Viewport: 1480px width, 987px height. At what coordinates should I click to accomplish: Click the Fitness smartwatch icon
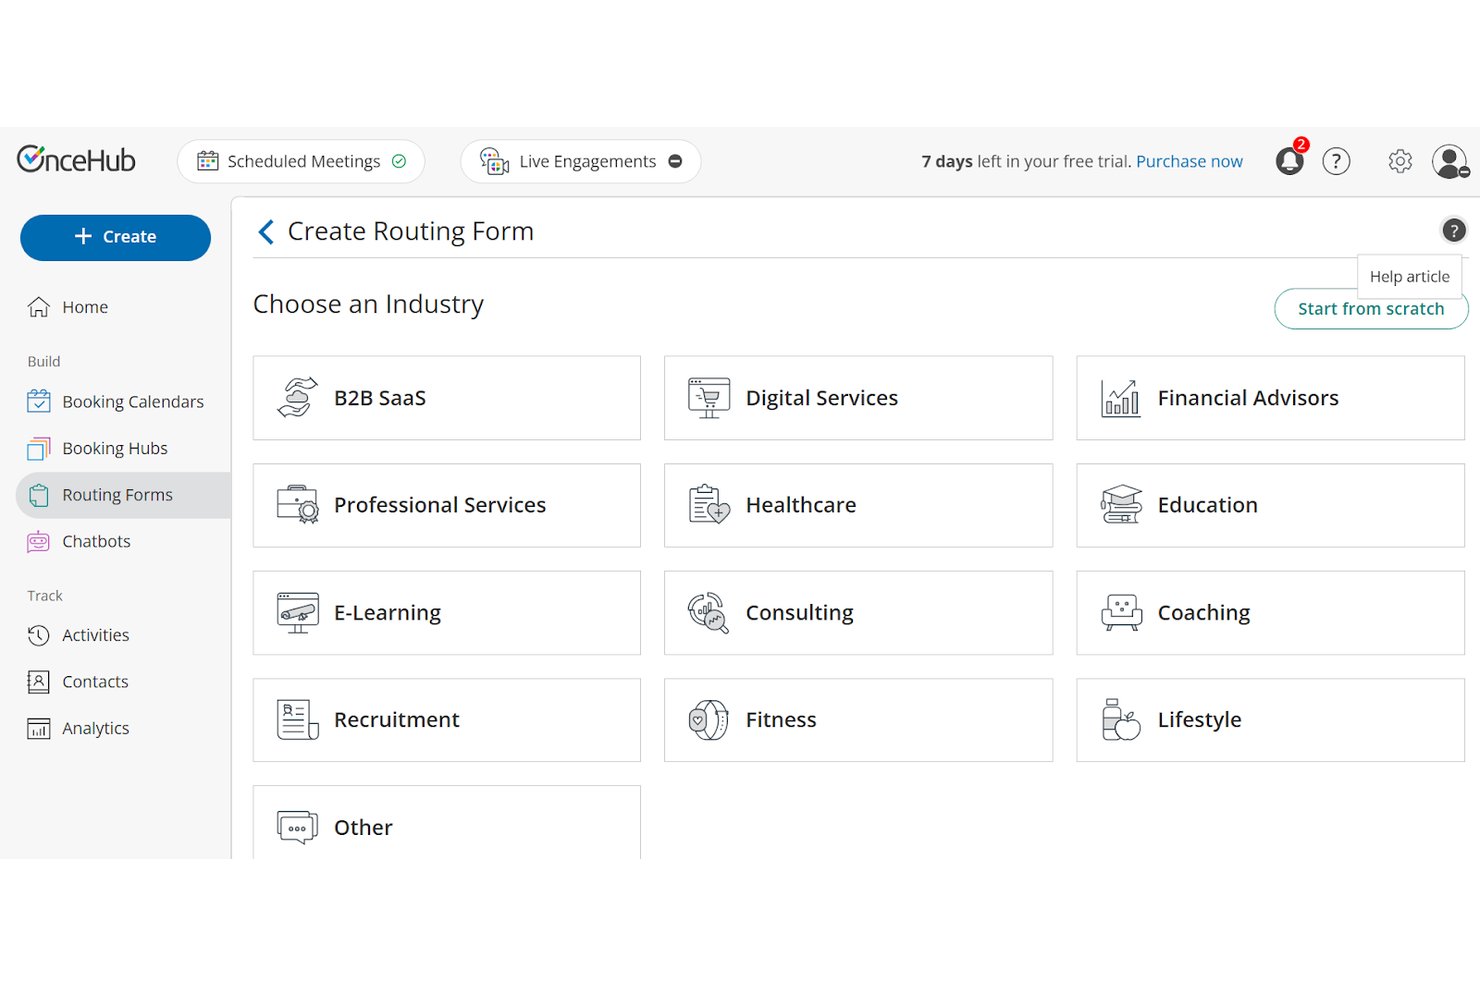tap(709, 720)
